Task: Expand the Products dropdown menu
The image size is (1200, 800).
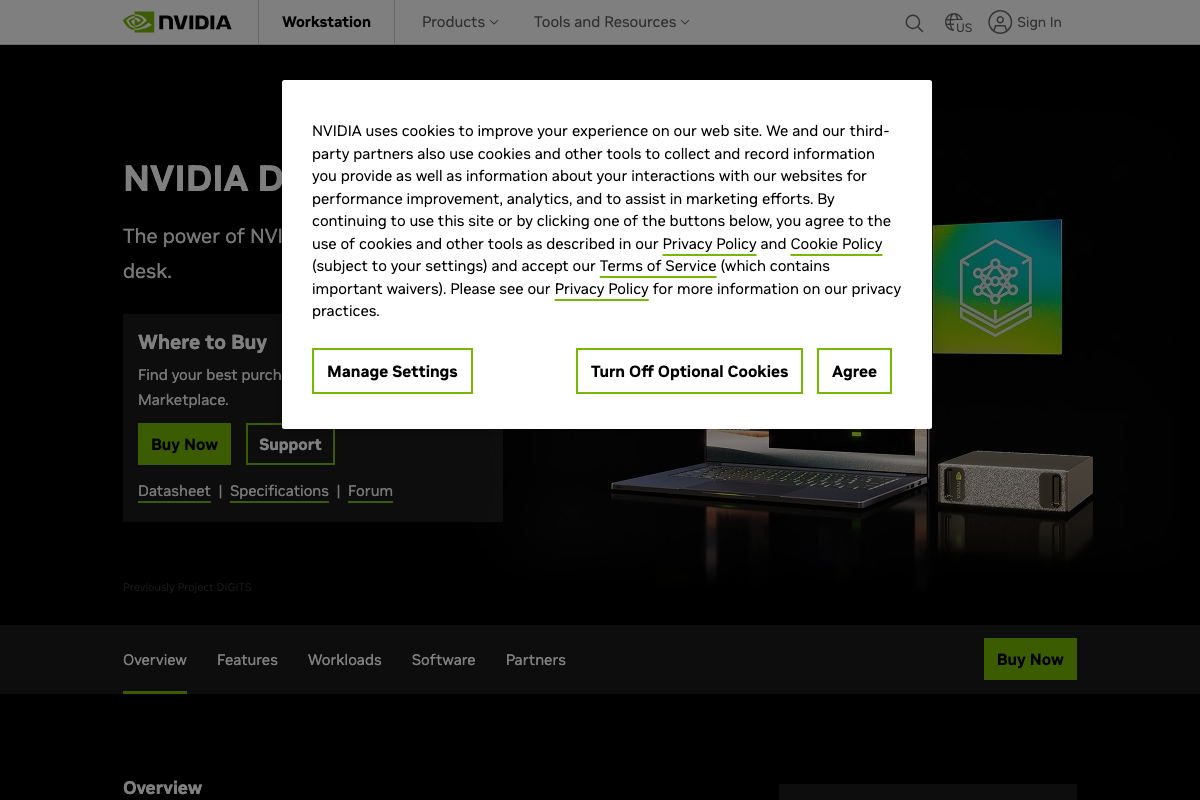Action: pos(460,22)
